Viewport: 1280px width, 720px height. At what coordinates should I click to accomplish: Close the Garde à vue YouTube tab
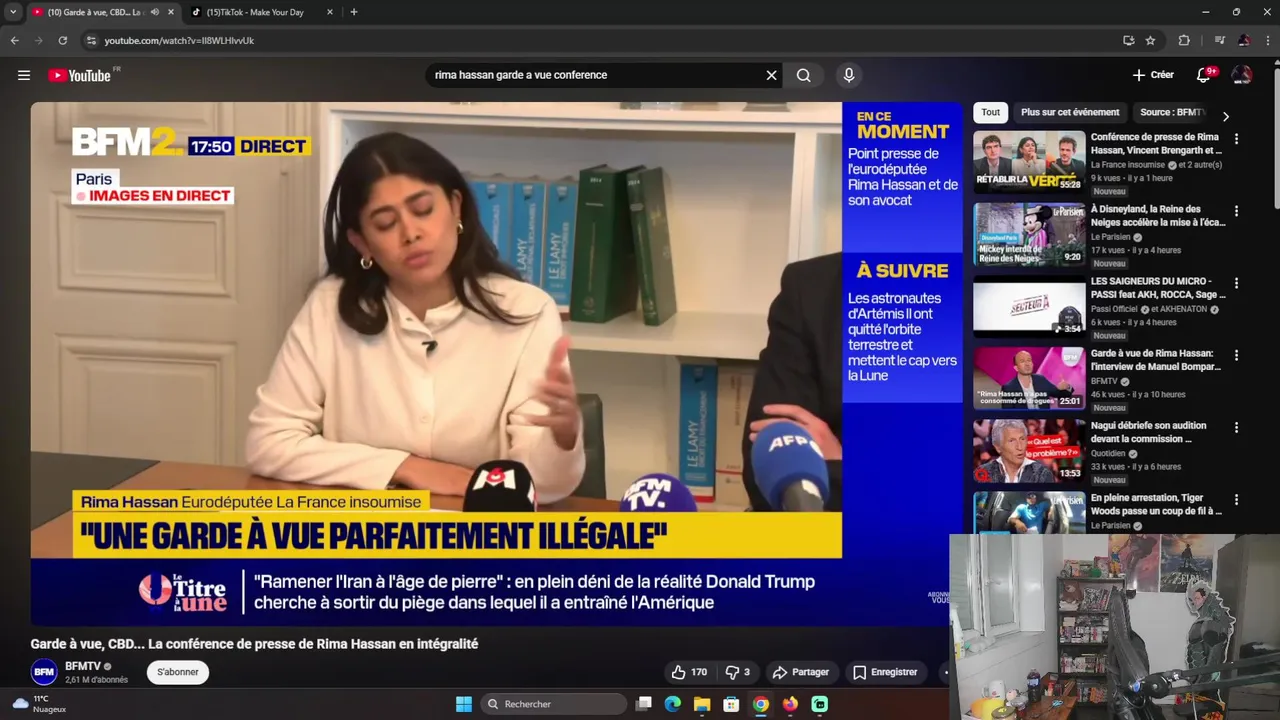click(x=171, y=12)
